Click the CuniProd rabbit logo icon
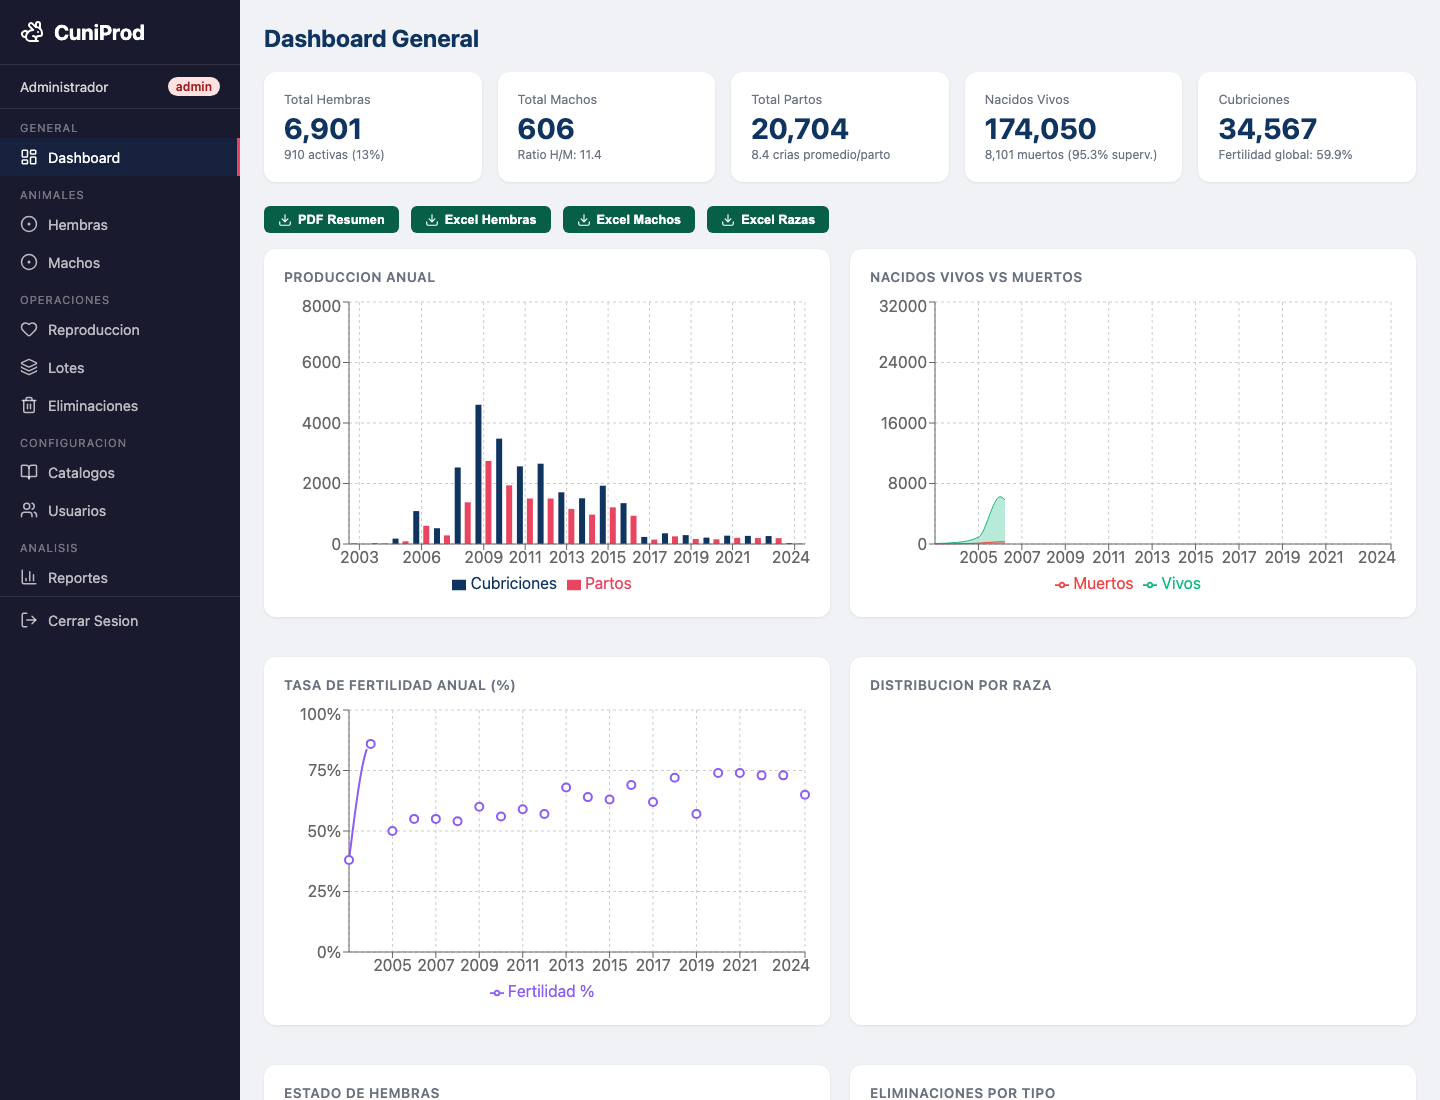The width and height of the screenshot is (1440, 1100). coord(32,32)
